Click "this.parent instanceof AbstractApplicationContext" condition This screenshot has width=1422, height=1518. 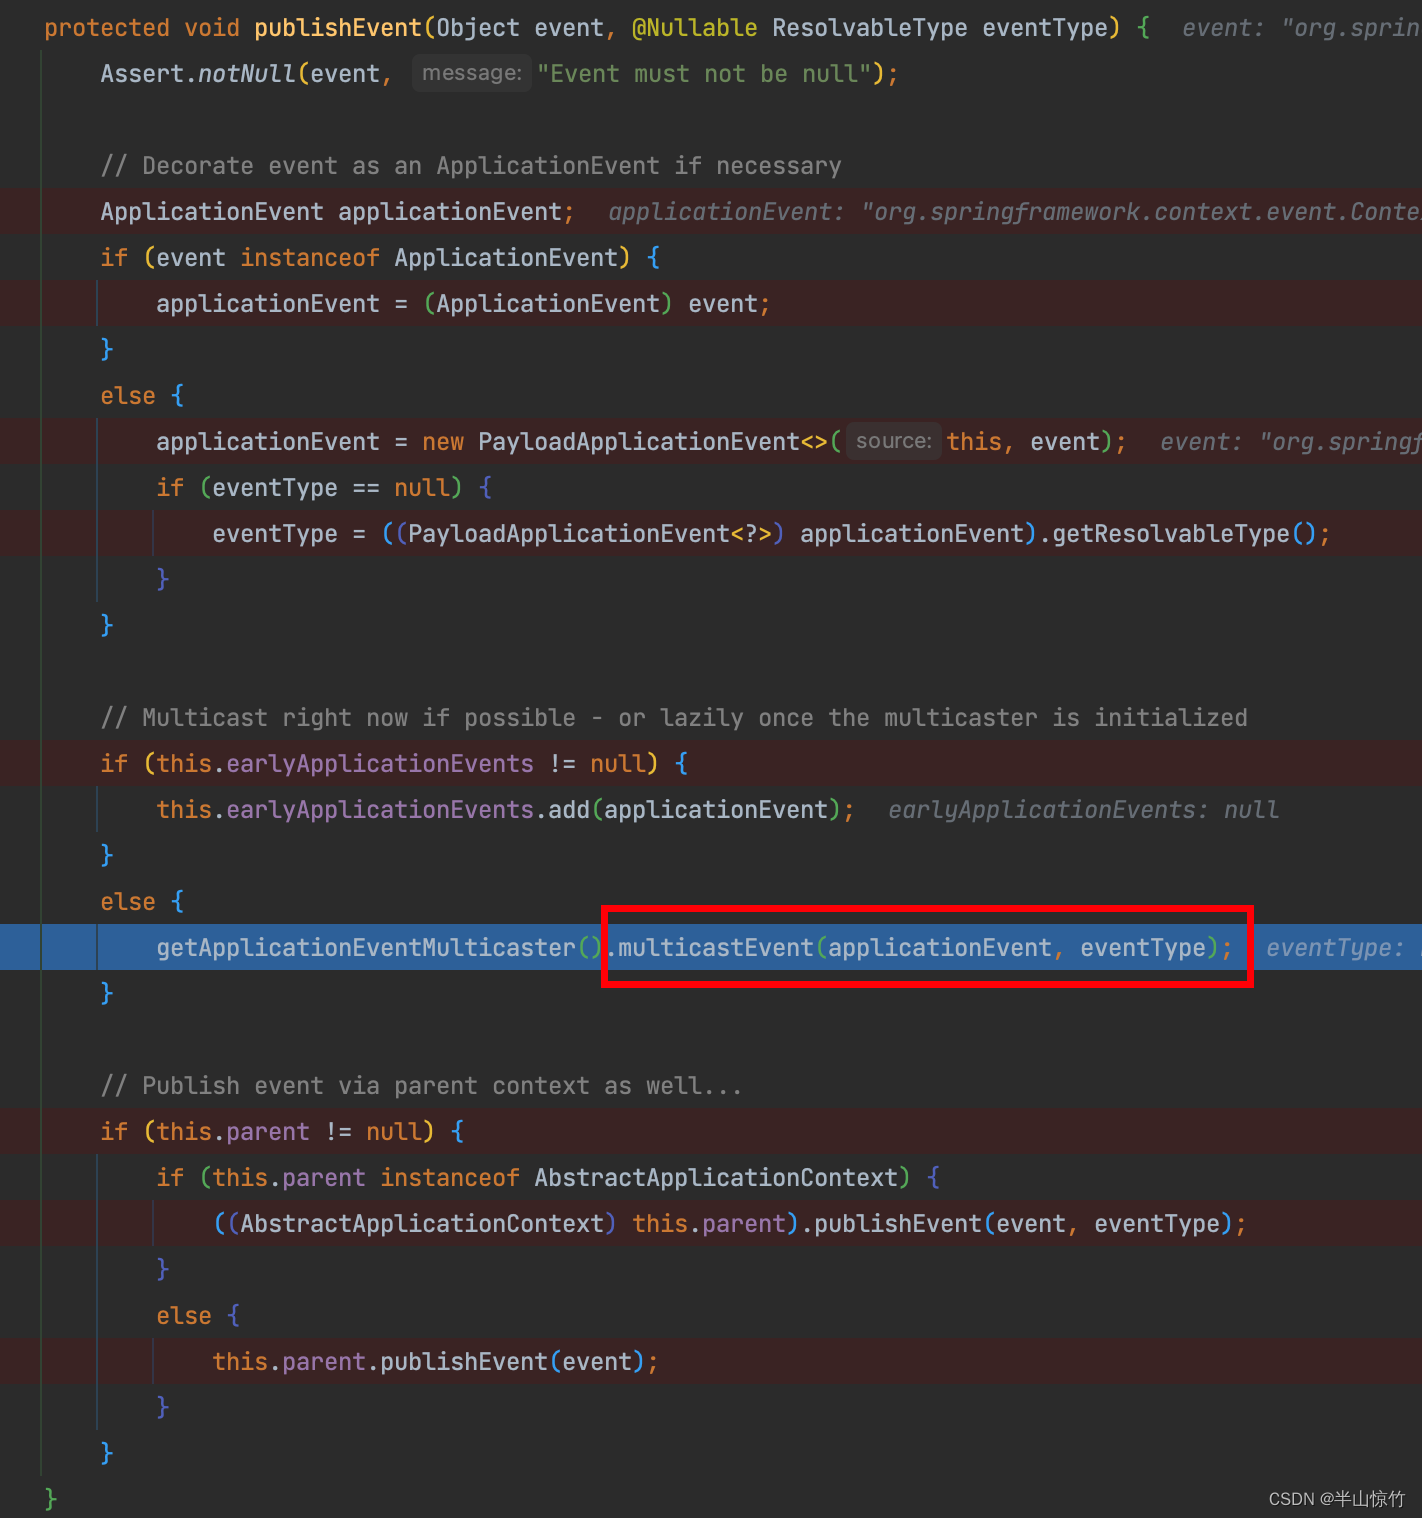555,1178
